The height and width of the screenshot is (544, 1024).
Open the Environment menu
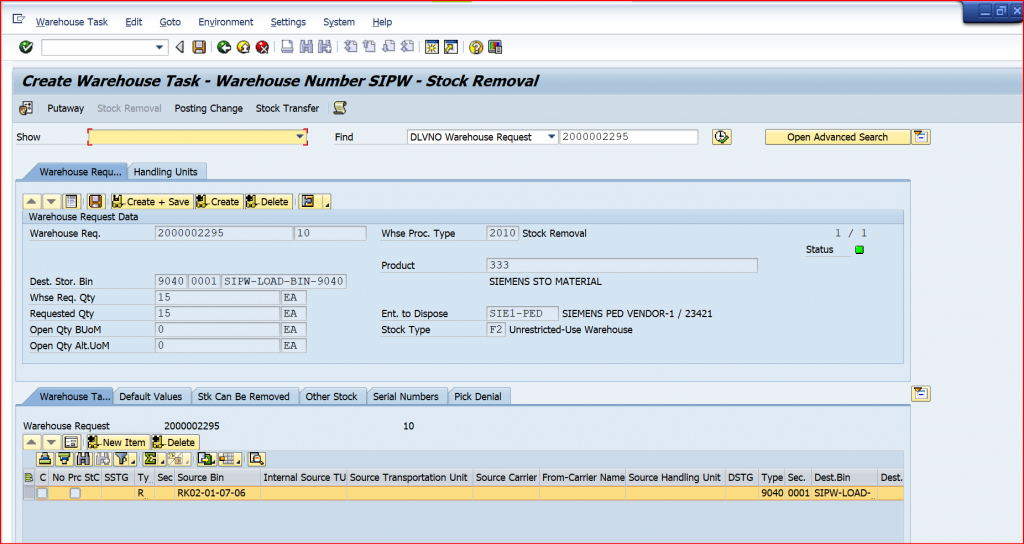(x=226, y=22)
